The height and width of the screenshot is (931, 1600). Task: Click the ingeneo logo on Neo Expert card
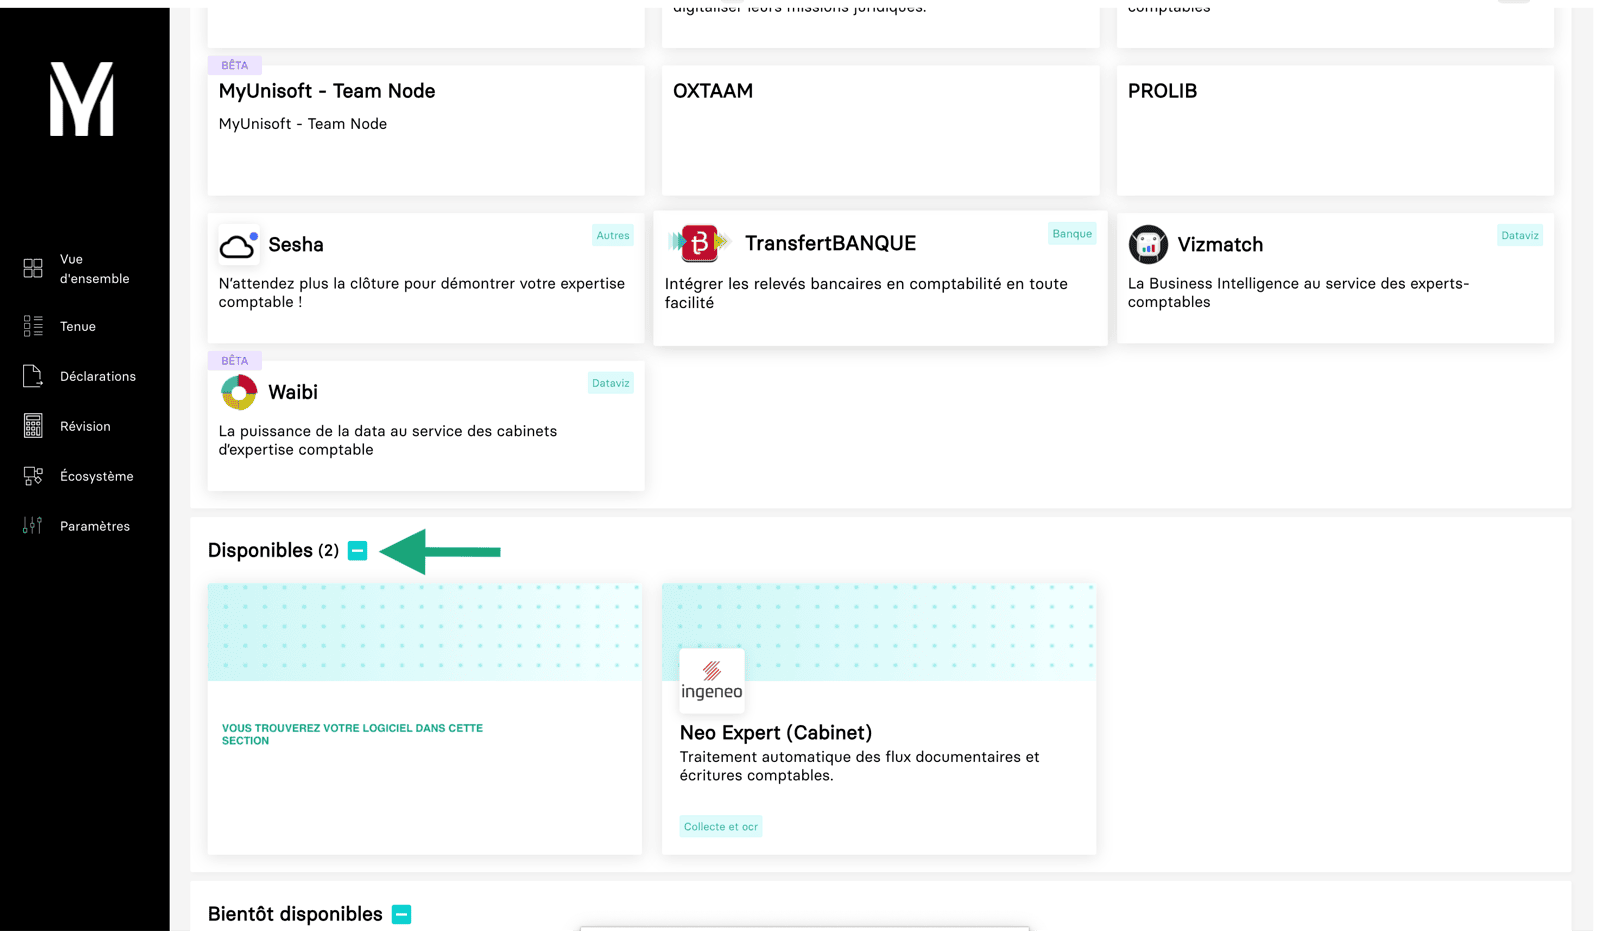pos(712,680)
